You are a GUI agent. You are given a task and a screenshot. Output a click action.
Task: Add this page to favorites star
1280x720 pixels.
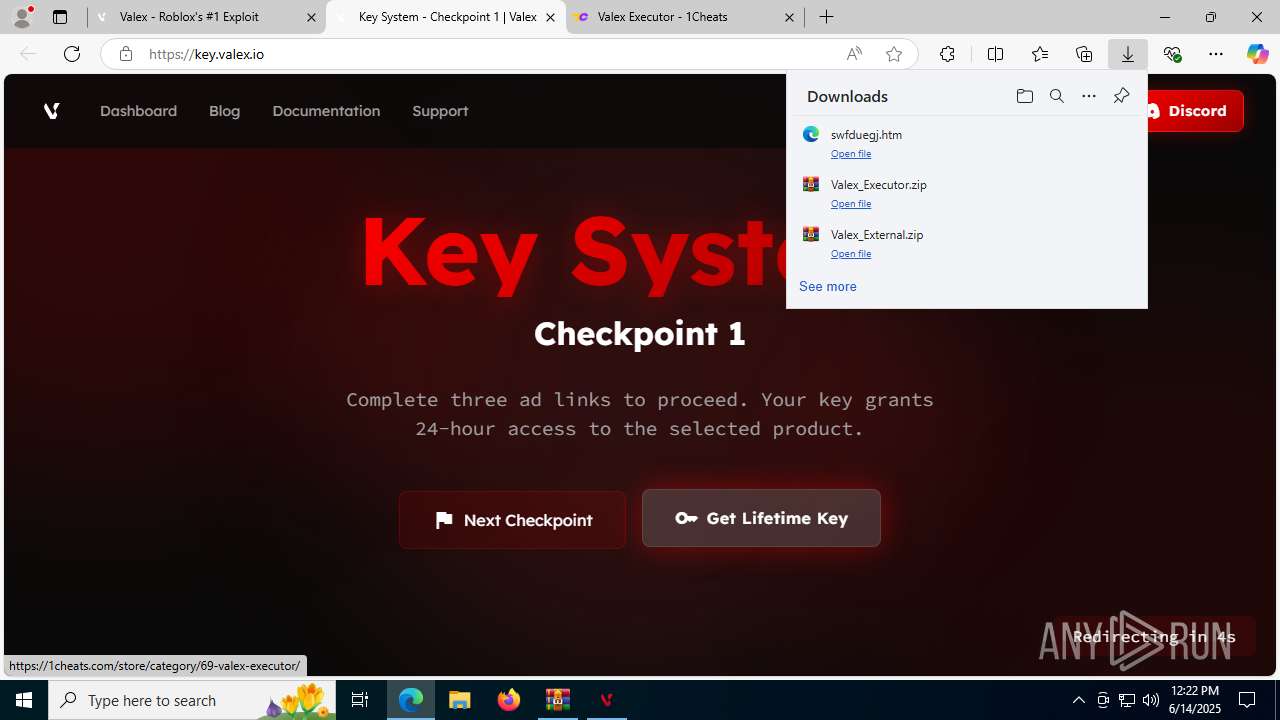pyautogui.click(x=894, y=54)
